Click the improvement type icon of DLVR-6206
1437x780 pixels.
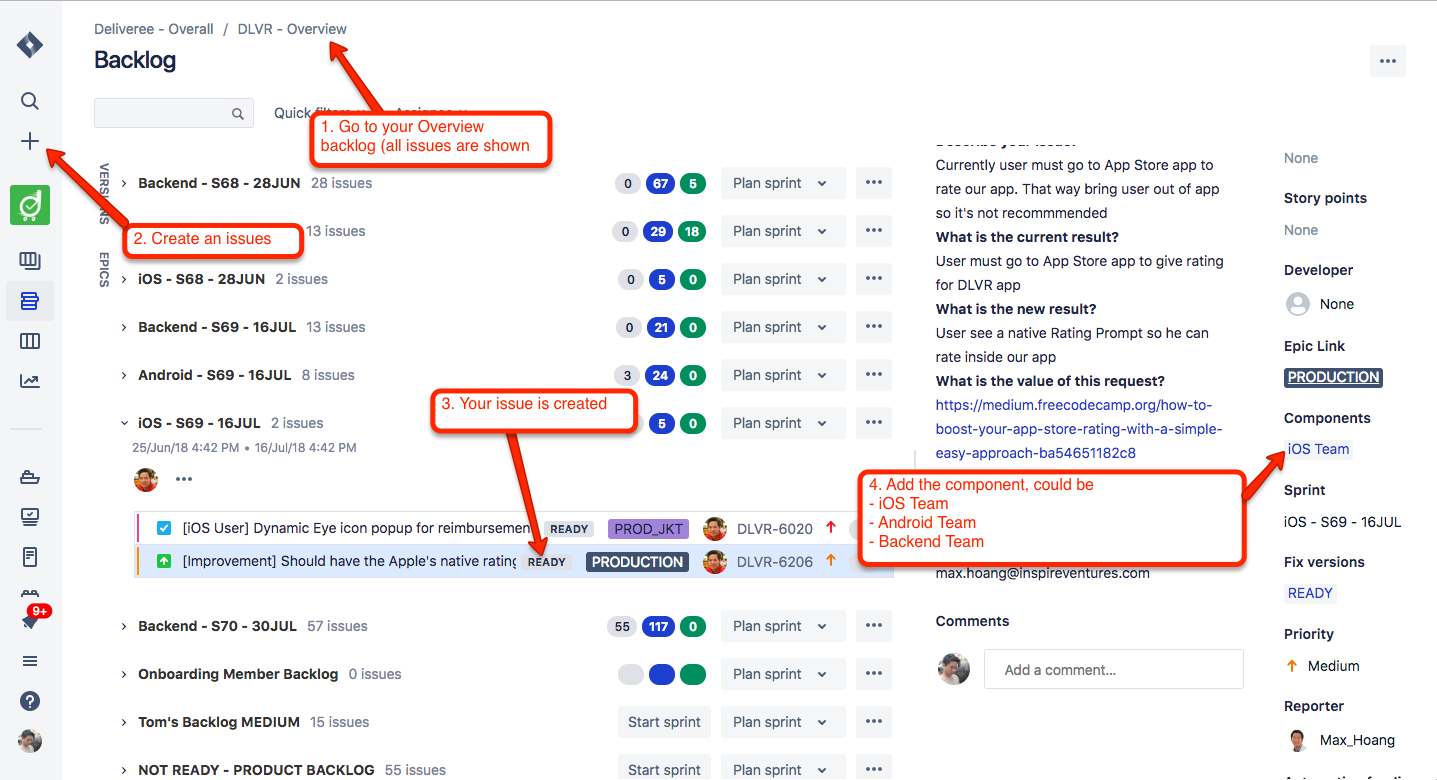point(164,562)
